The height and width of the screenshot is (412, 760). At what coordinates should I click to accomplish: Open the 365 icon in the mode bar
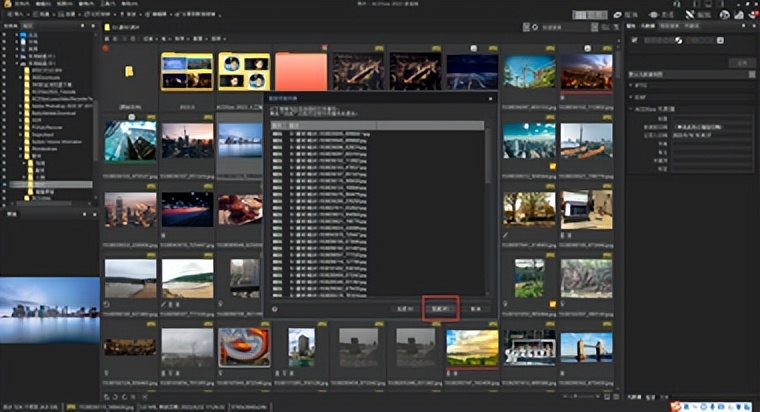point(725,15)
